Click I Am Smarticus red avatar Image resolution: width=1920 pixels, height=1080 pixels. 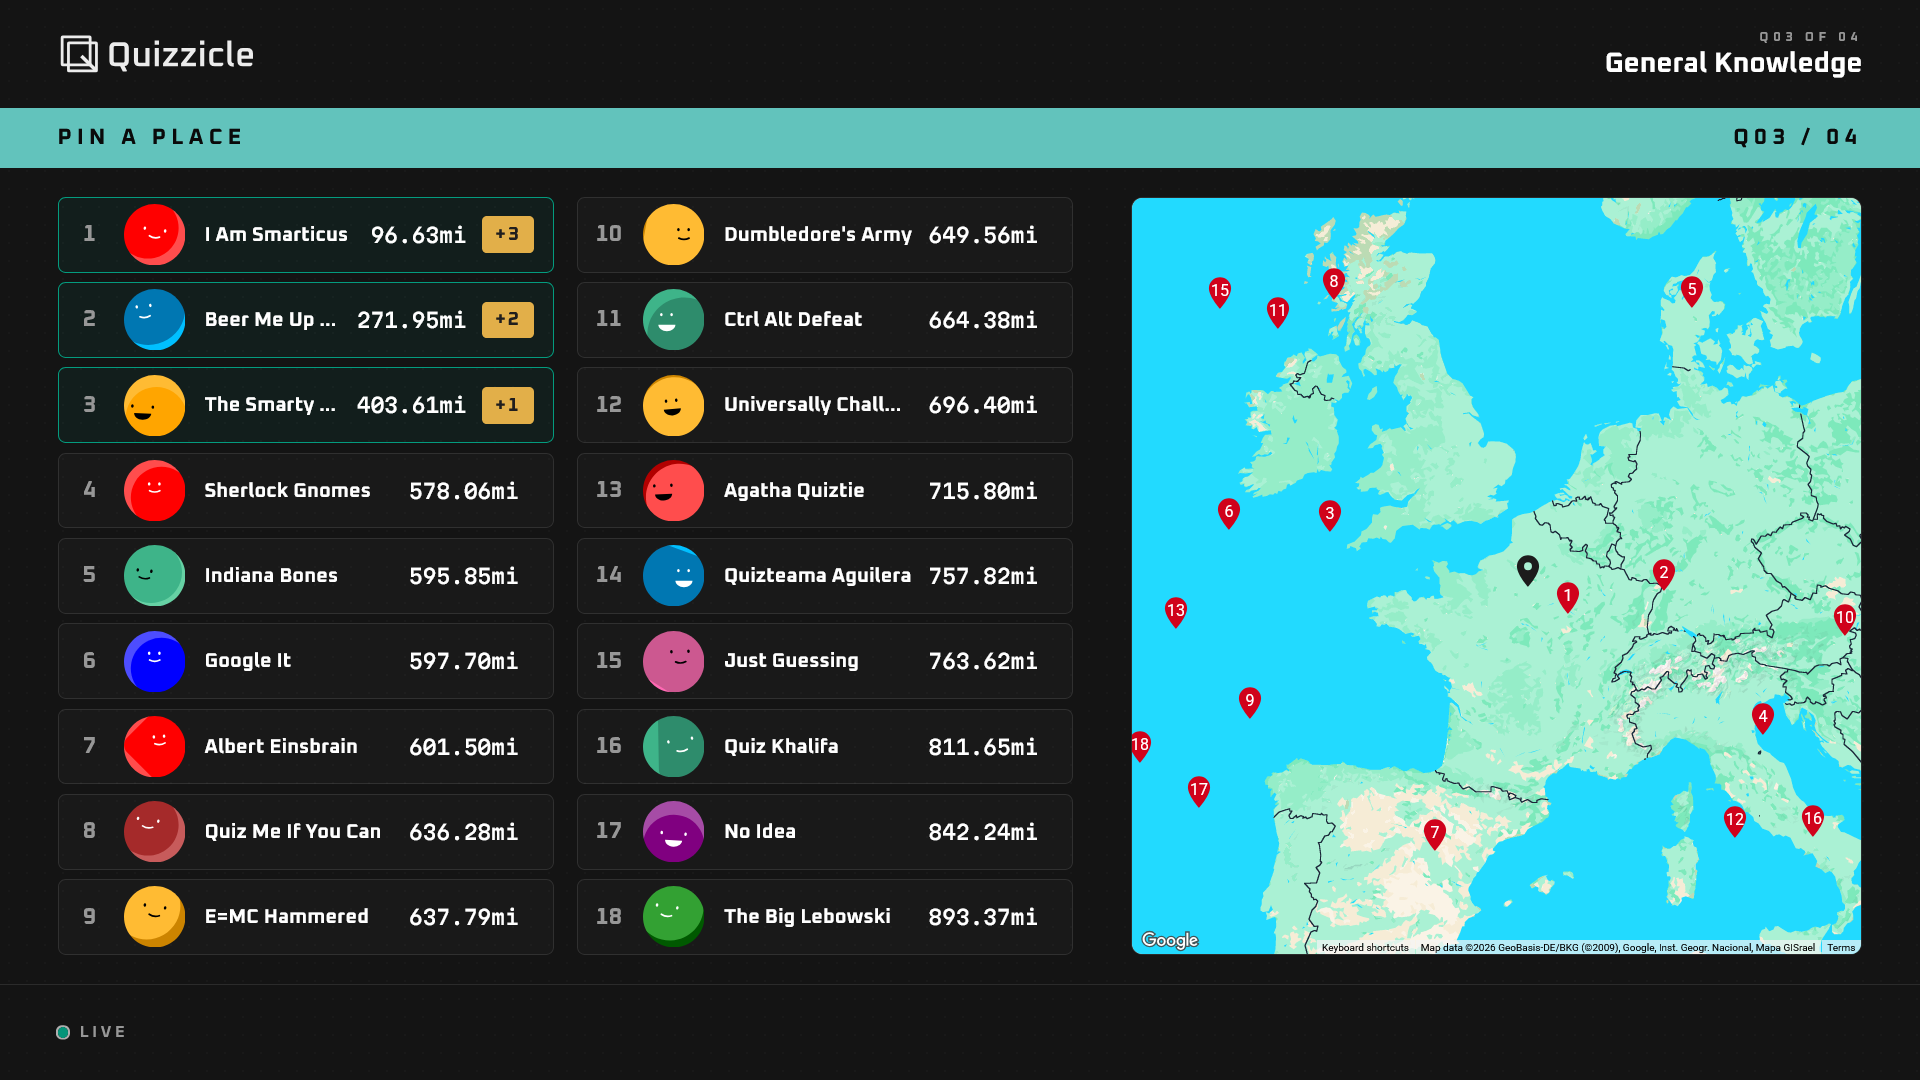coord(154,235)
